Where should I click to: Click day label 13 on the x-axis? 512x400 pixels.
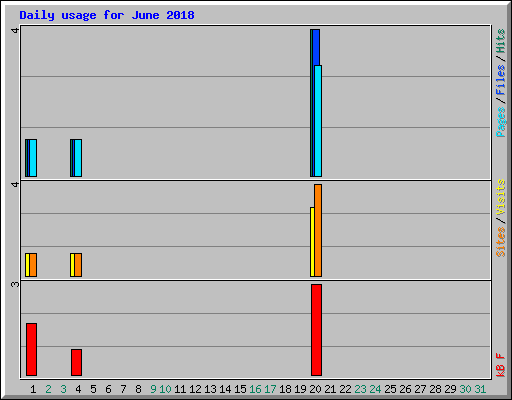coord(210,389)
